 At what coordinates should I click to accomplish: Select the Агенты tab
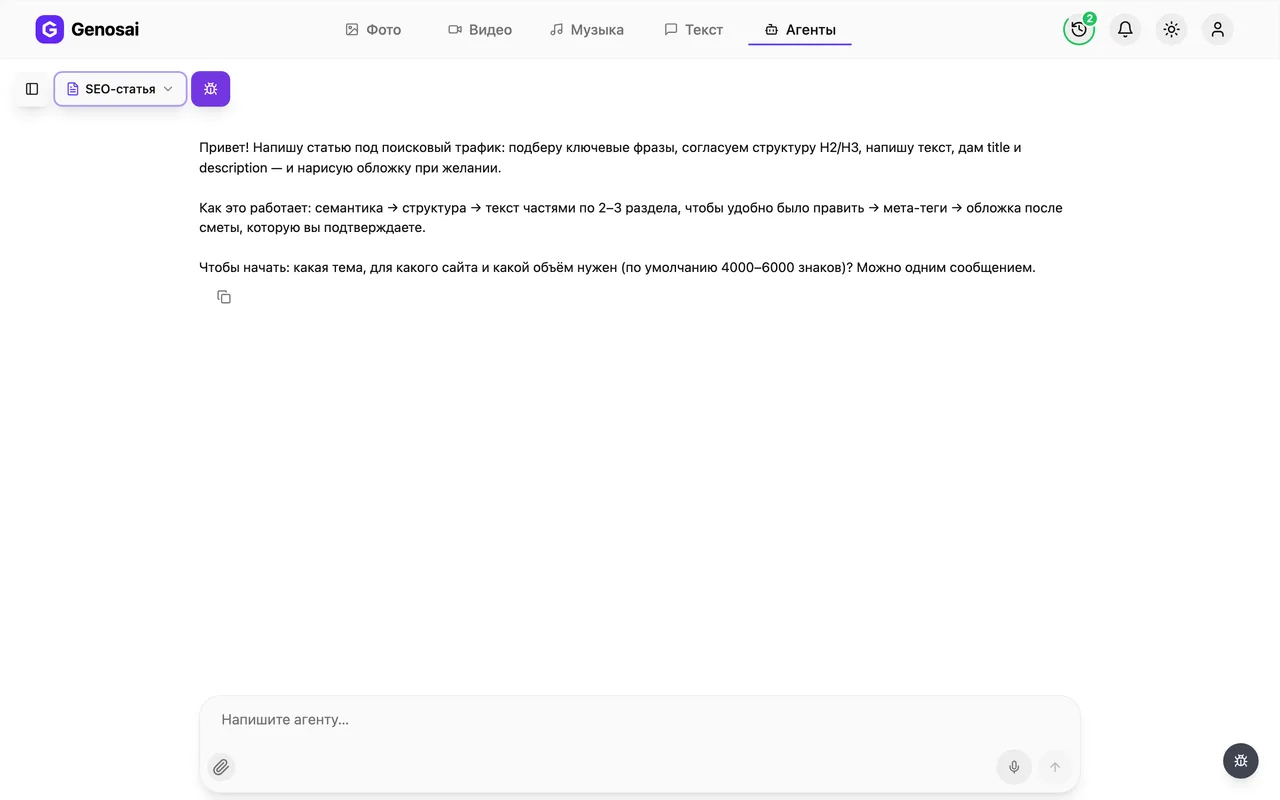click(800, 30)
